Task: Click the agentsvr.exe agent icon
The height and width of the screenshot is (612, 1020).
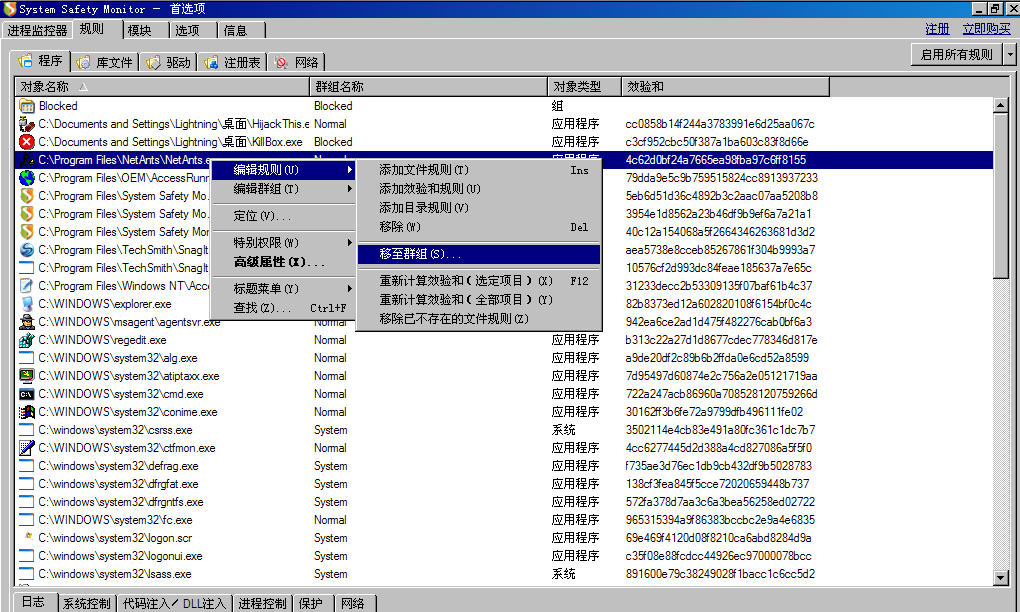Action: pos(27,322)
